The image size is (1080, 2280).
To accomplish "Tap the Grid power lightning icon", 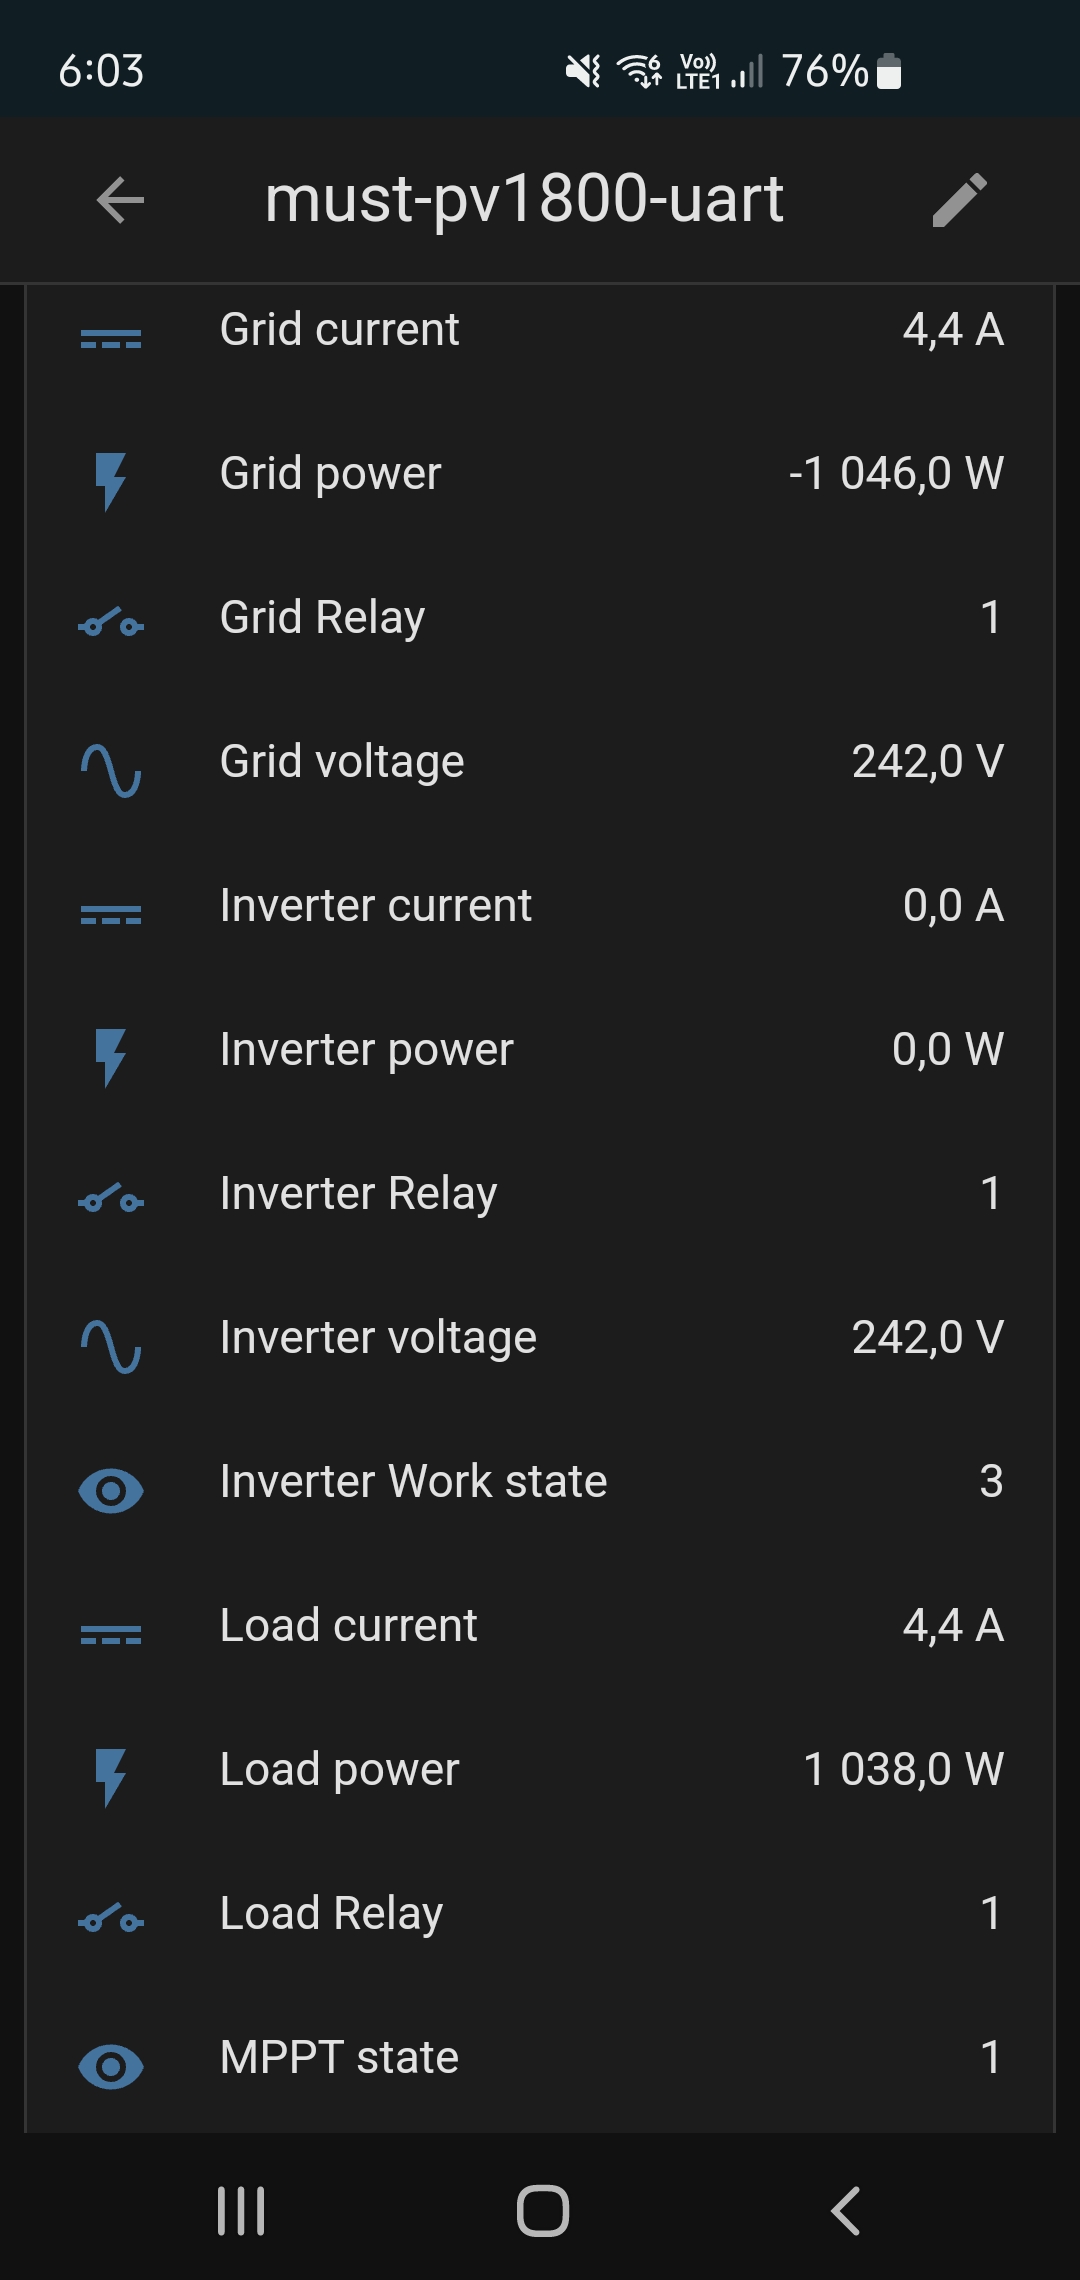I will click(110, 480).
